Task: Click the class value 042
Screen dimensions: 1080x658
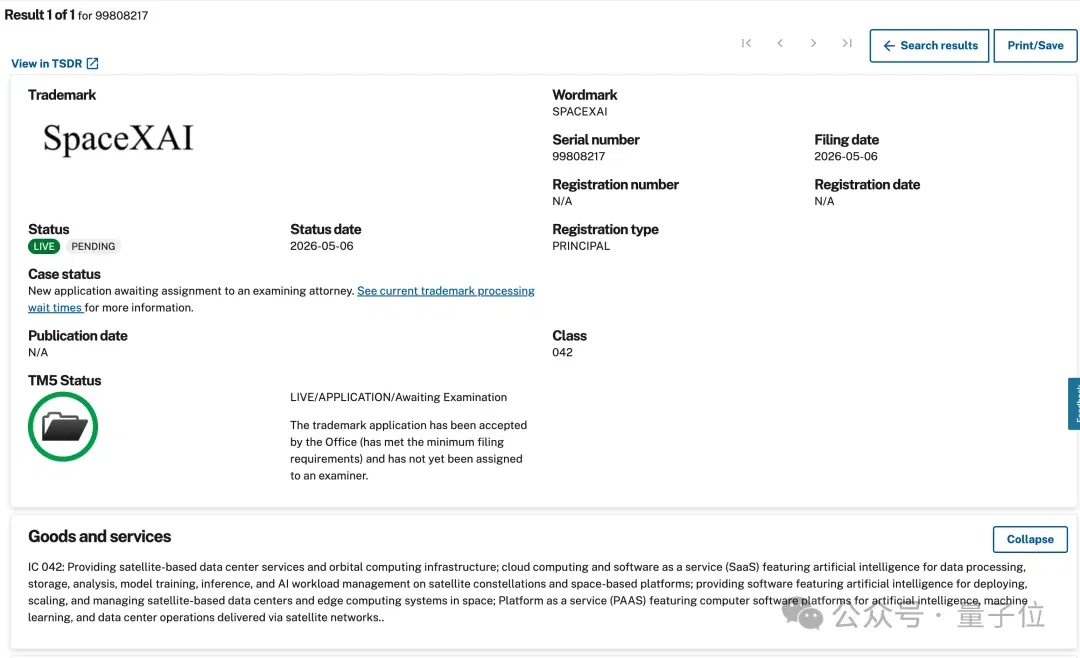Action: click(x=562, y=352)
